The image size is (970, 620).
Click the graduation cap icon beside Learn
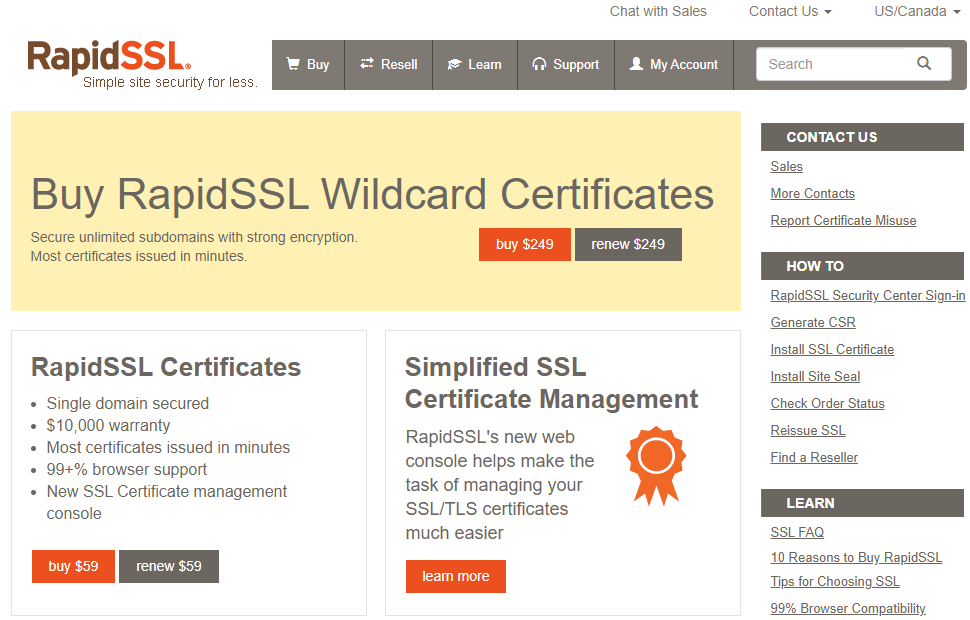454,64
